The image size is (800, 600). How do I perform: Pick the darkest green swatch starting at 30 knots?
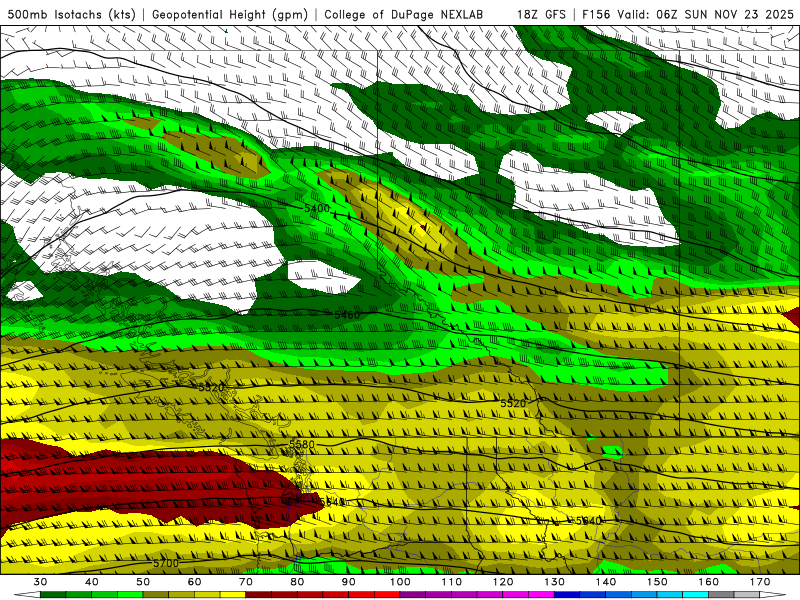click(53, 595)
